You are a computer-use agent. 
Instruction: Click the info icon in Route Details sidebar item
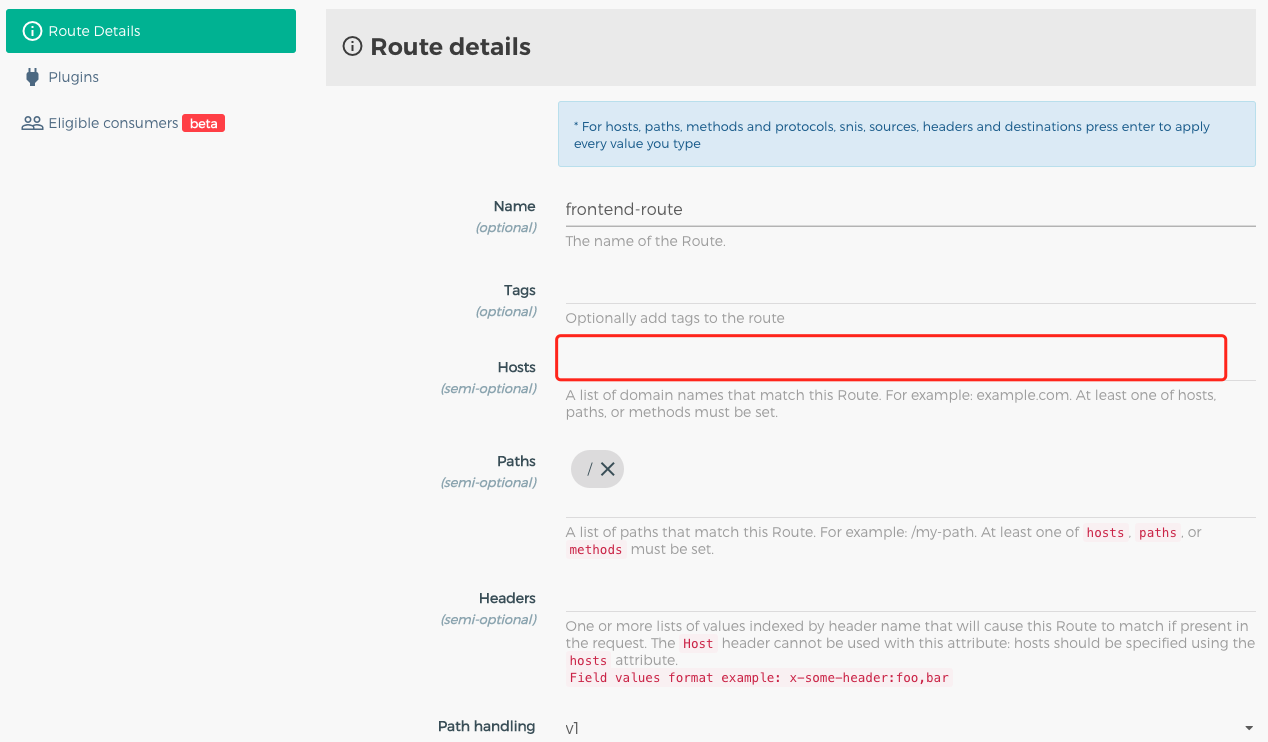(32, 31)
